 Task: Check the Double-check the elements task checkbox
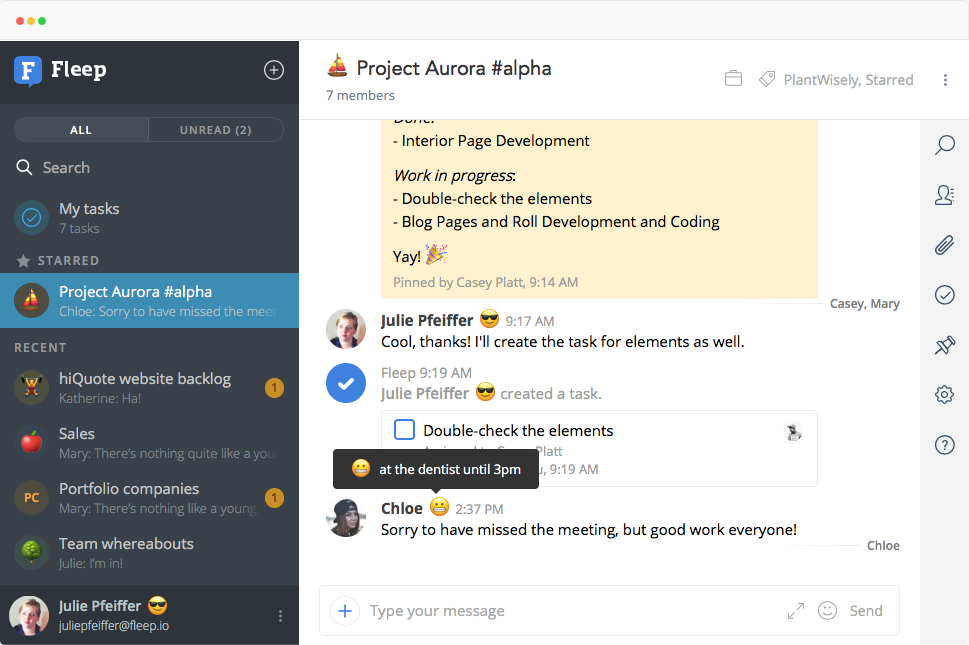(404, 429)
